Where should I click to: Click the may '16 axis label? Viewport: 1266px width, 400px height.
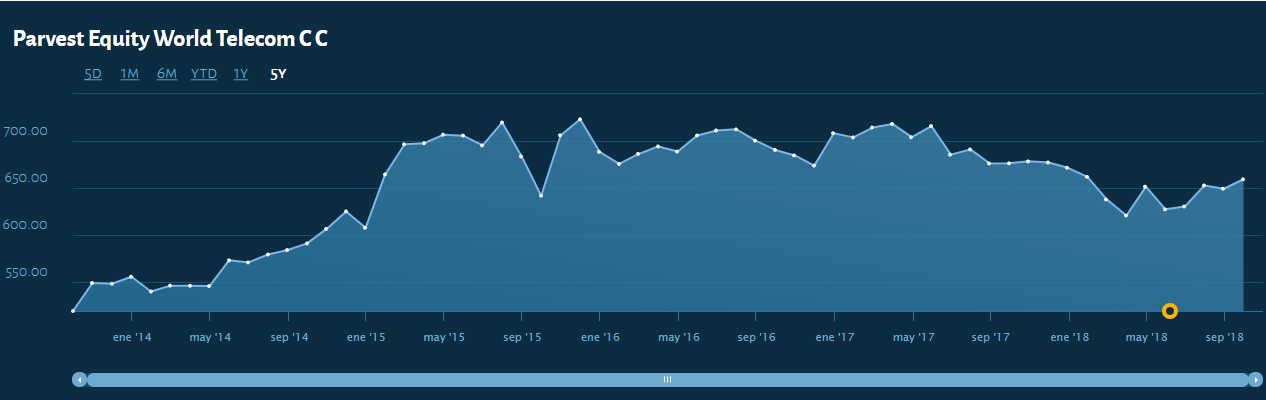point(678,338)
